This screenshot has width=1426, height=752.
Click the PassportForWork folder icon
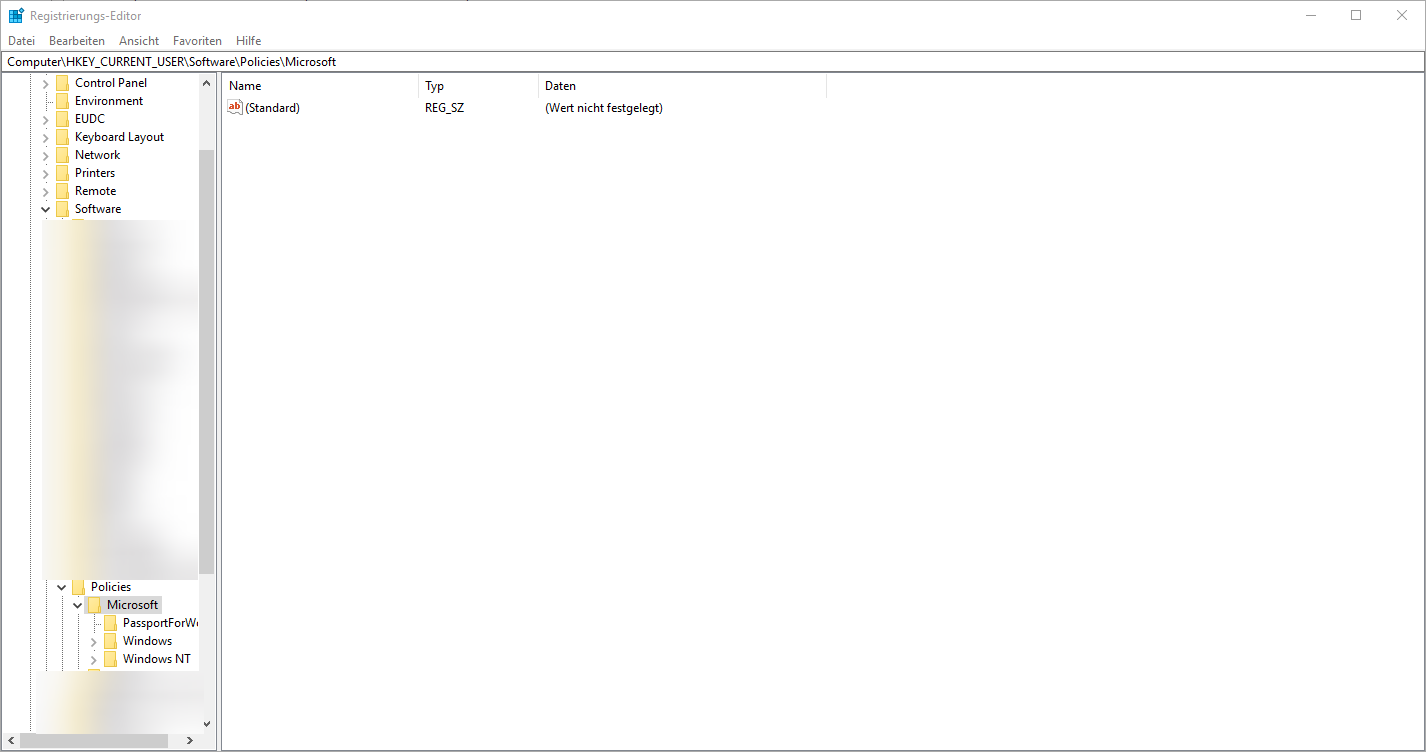coord(110,623)
